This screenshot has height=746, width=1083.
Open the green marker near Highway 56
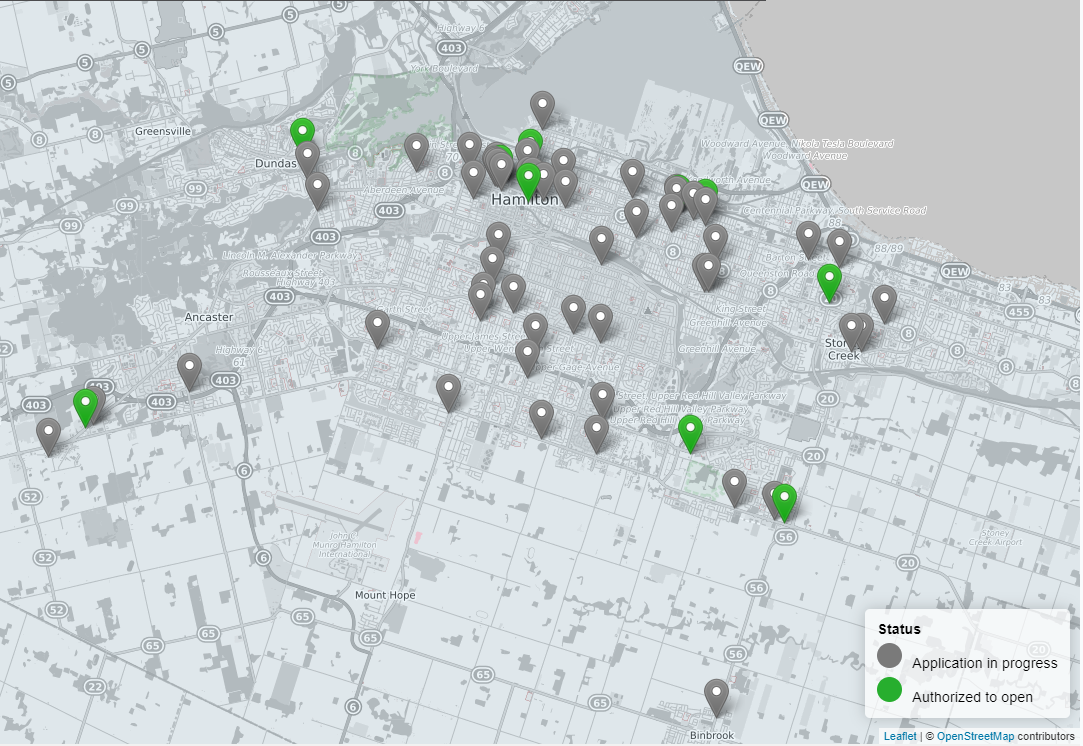pyautogui.click(x=785, y=501)
